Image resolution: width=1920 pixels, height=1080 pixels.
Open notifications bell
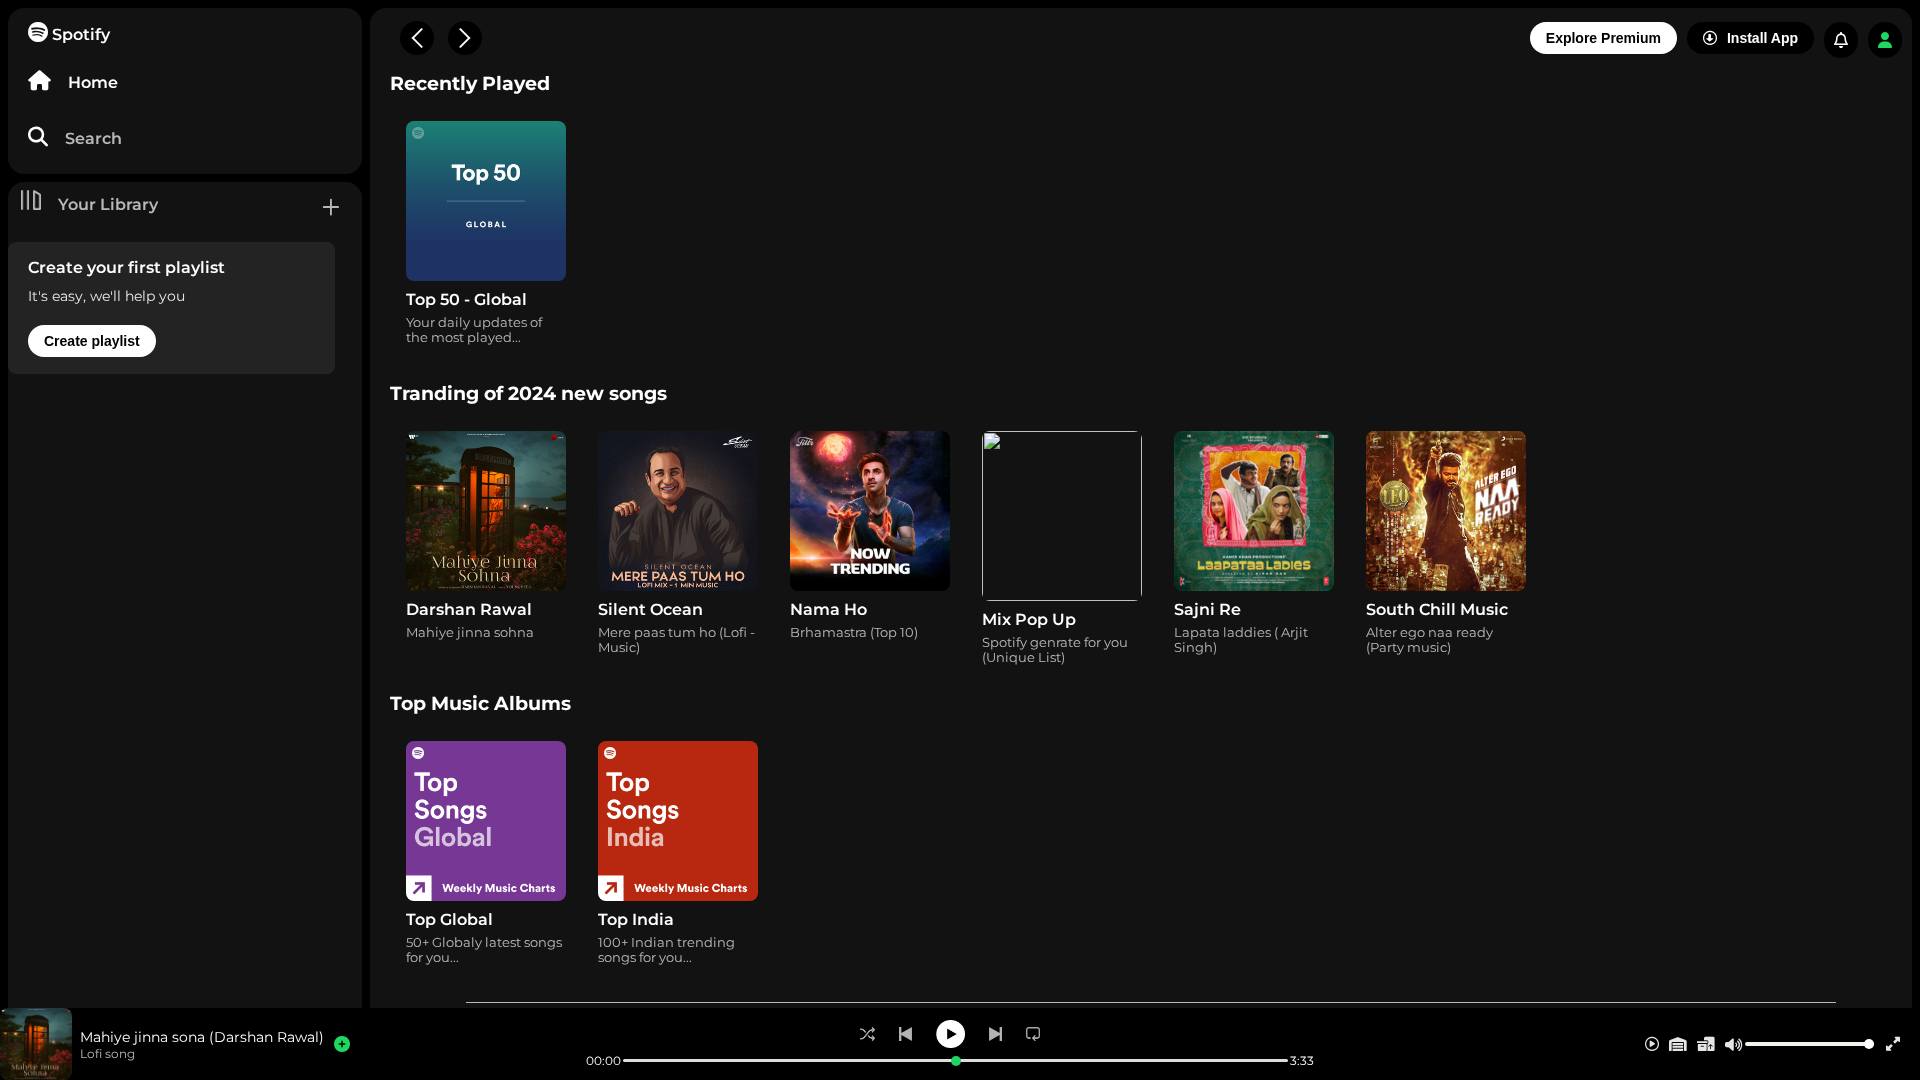coord(1841,40)
